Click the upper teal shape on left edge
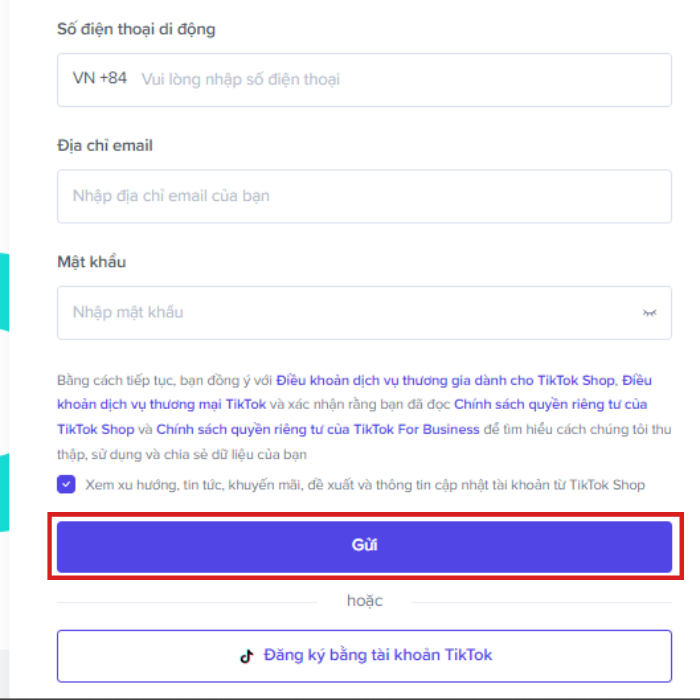Image resolution: width=700 pixels, height=700 pixels. (4, 290)
